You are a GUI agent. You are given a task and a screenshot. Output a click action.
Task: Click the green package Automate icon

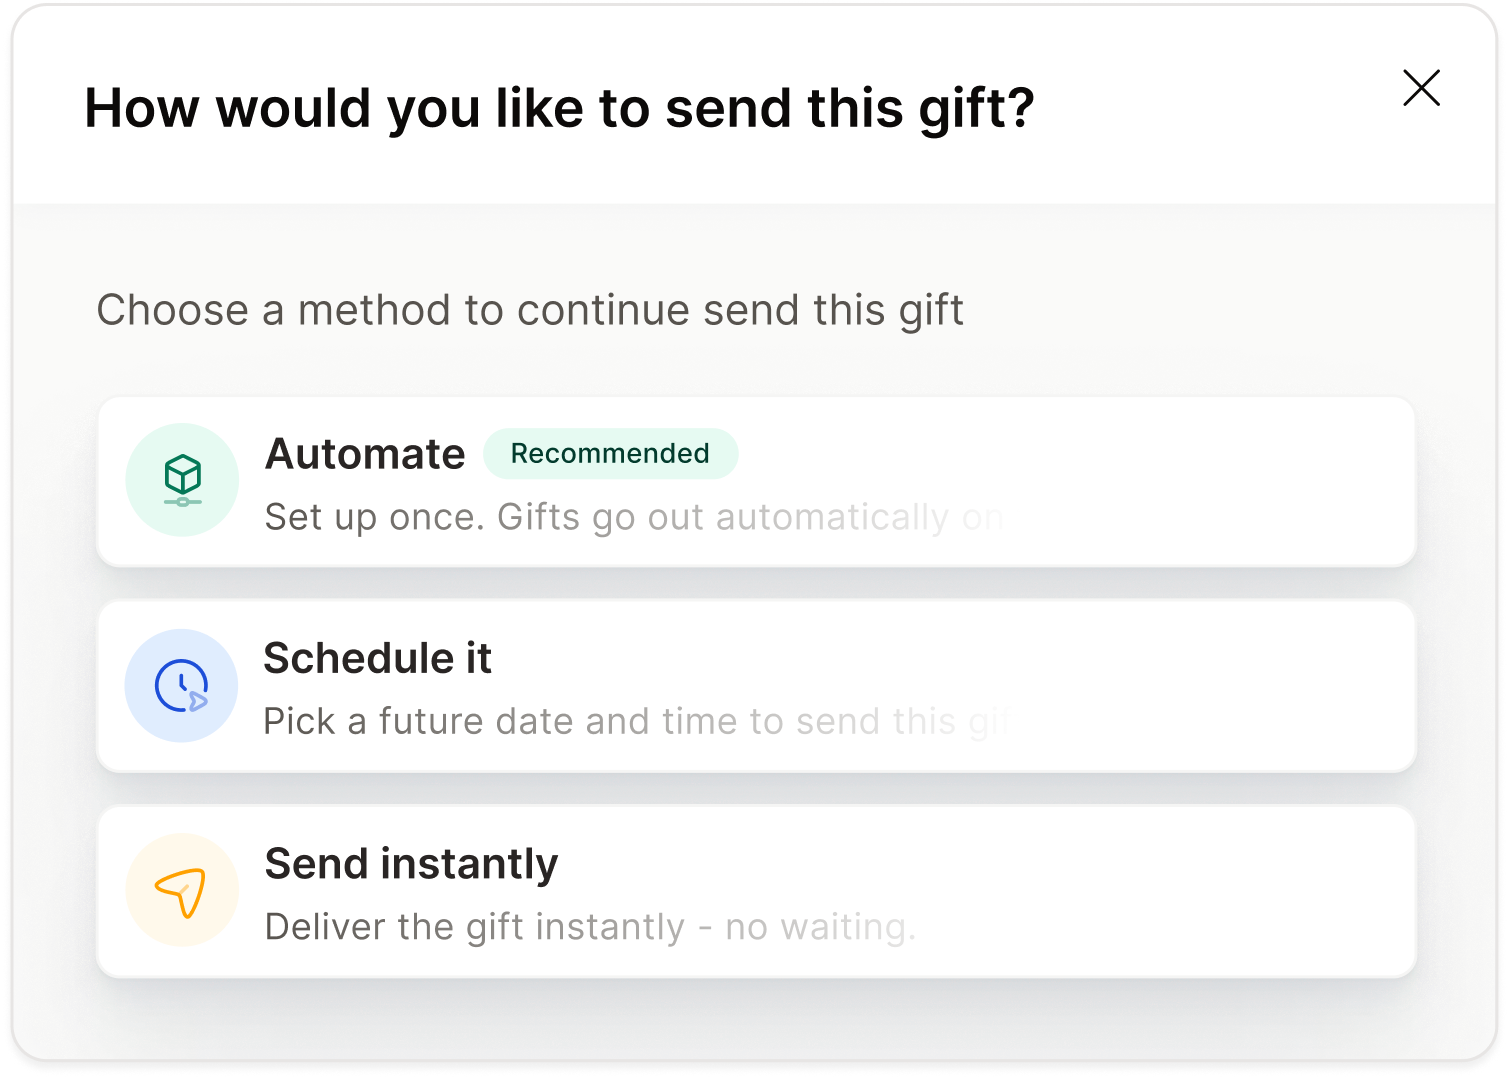click(x=182, y=480)
